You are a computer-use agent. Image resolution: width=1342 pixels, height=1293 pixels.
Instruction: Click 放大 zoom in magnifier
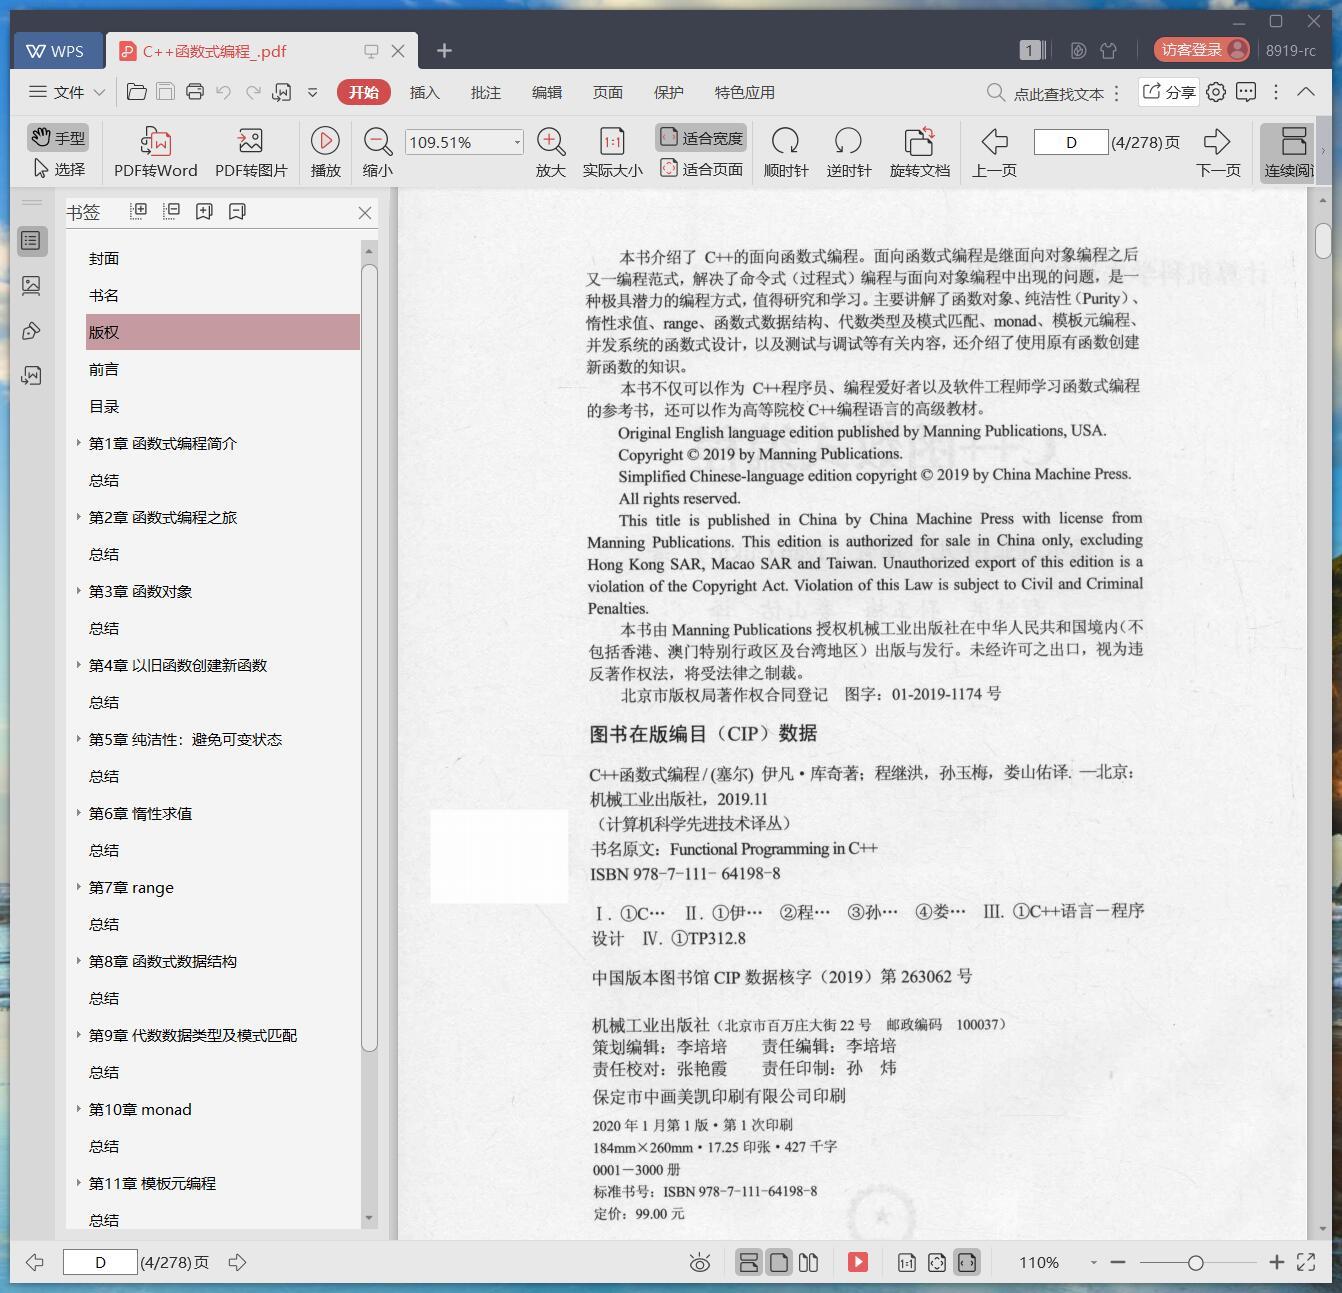551,152
